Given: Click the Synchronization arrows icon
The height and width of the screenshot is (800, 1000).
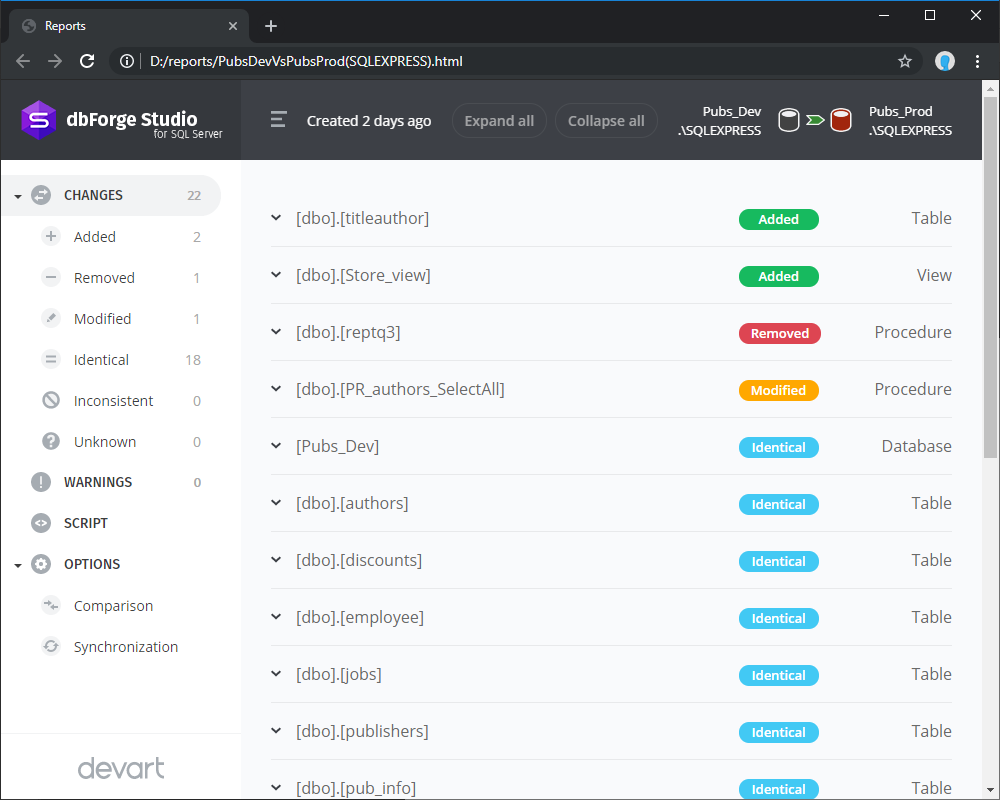Looking at the screenshot, I should click(x=51, y=646).
